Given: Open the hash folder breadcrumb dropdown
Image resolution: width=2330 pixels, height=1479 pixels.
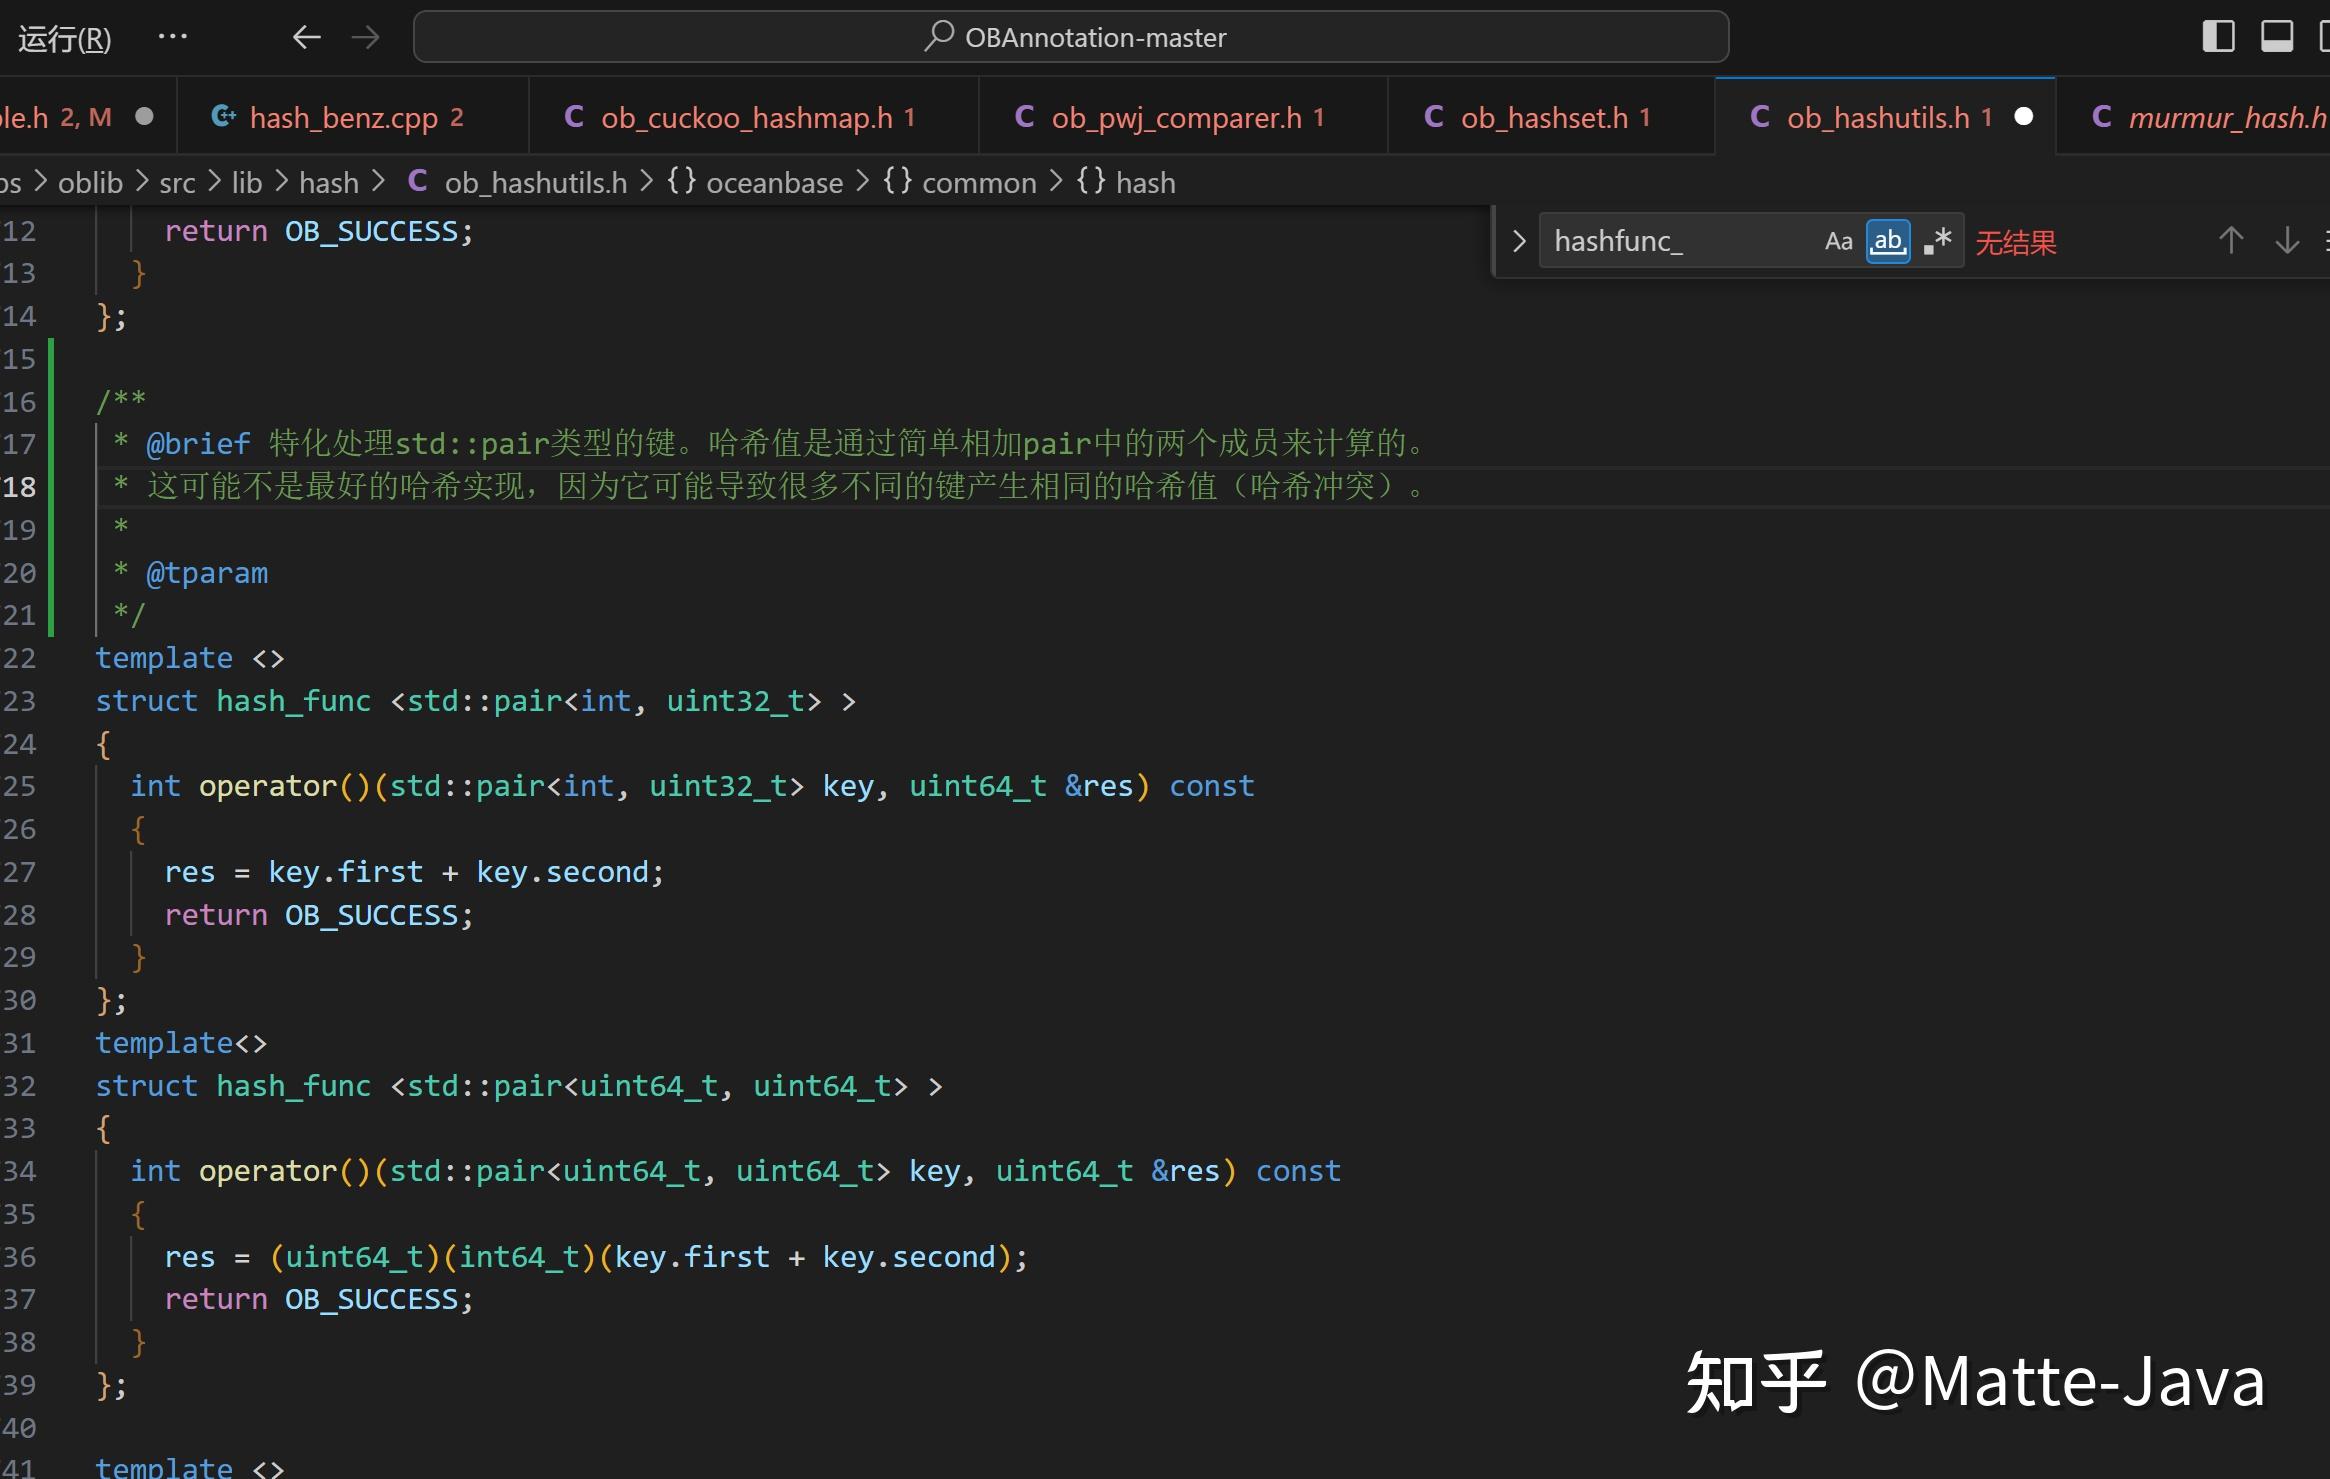Looking at the screenshot, I should pos(329,182).
